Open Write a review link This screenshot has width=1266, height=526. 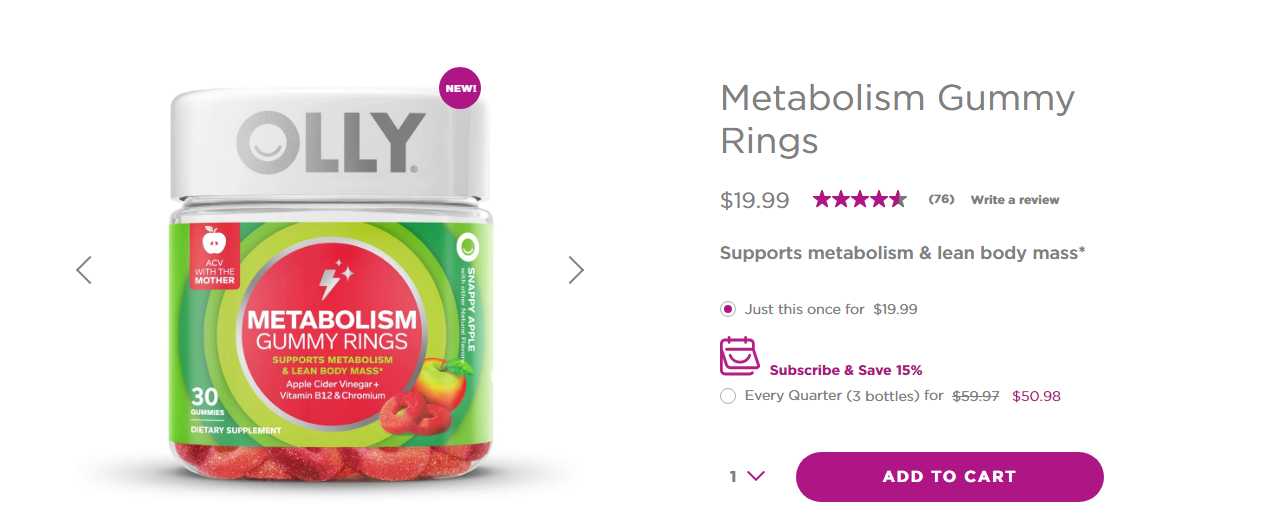[x=1014, y=200]
